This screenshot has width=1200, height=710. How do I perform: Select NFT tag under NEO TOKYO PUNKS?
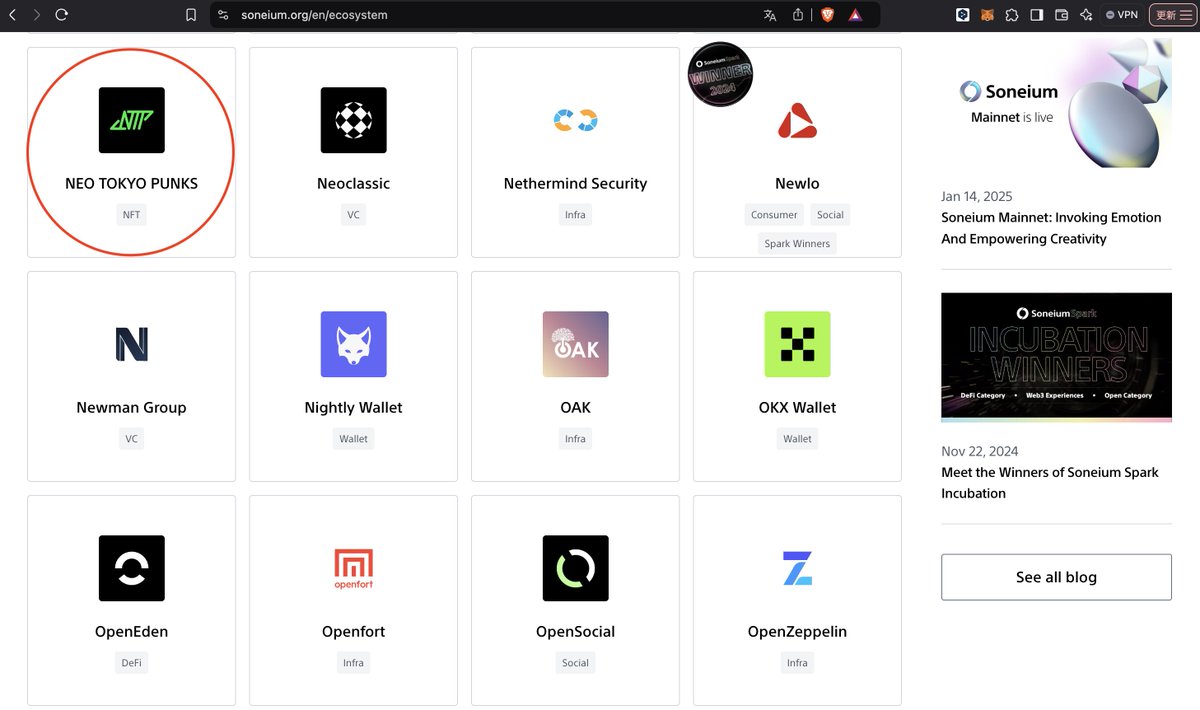(x=132, y=215)
